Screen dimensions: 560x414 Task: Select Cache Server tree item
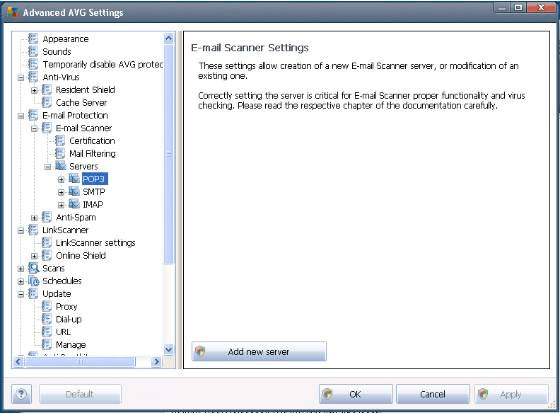[81, 103]
